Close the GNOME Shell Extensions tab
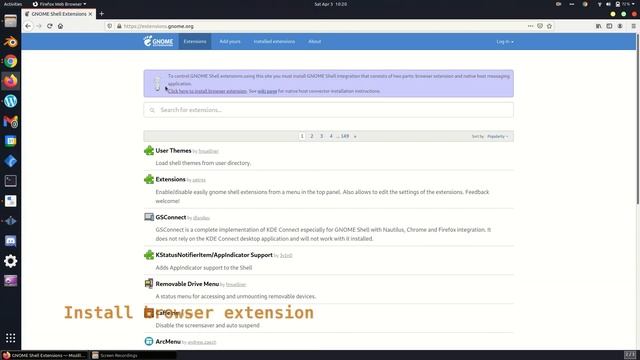 (x=90, y=14)
